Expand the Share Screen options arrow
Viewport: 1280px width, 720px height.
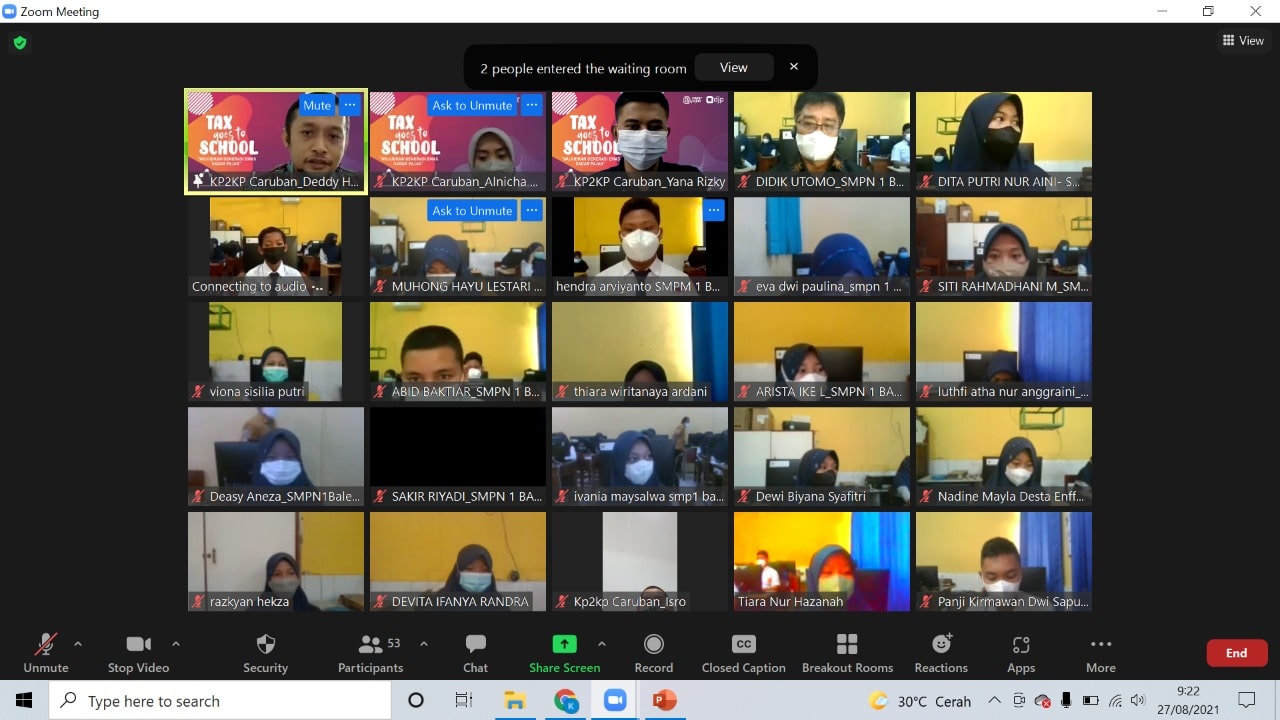point(601,644)
